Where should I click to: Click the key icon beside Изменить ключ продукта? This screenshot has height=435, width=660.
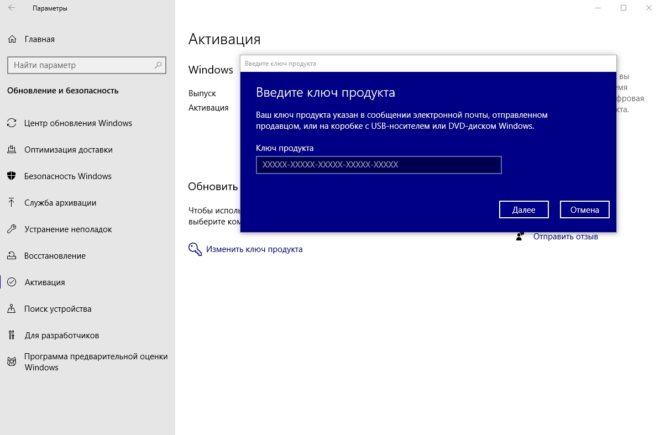click(195, 249)
